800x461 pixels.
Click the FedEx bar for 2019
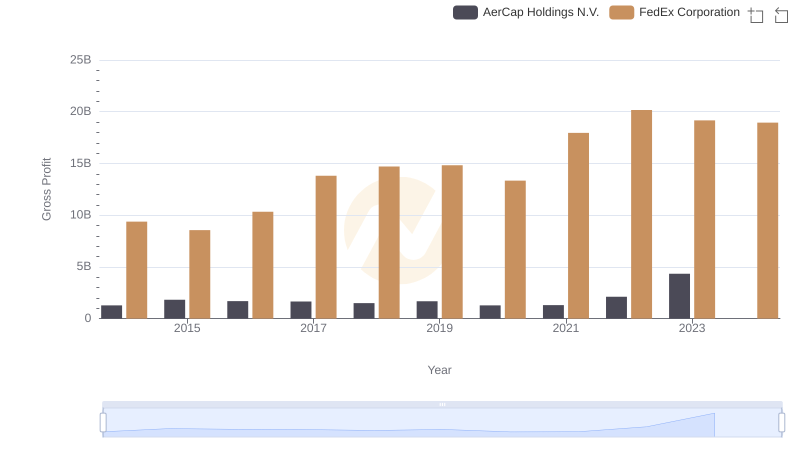pos(452,242)
